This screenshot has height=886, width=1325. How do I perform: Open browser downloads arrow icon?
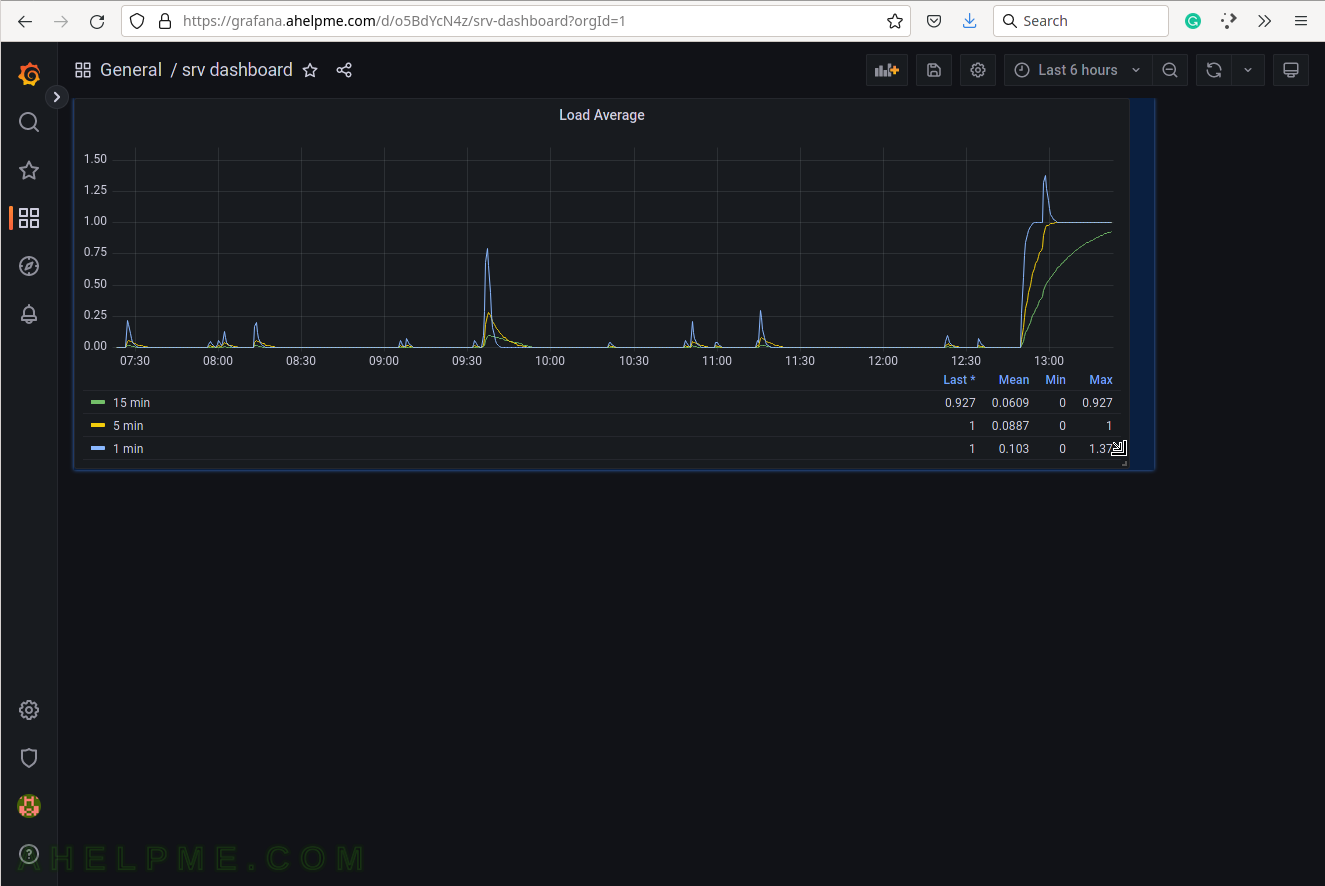coord(969,21)
